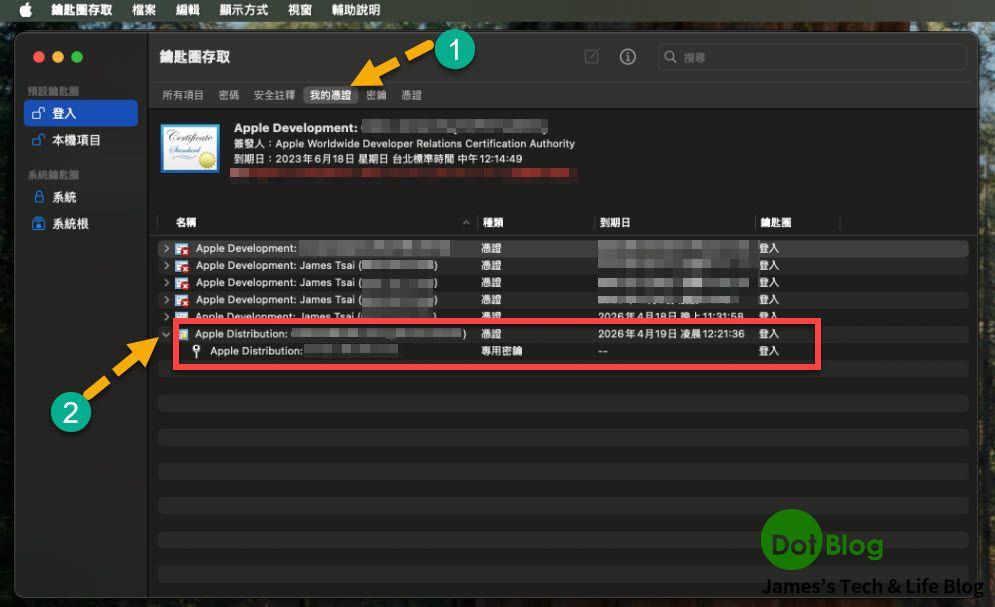Click the new note compose icon
The width and height of the screenshot is (995, 607).
click(592, 58)
